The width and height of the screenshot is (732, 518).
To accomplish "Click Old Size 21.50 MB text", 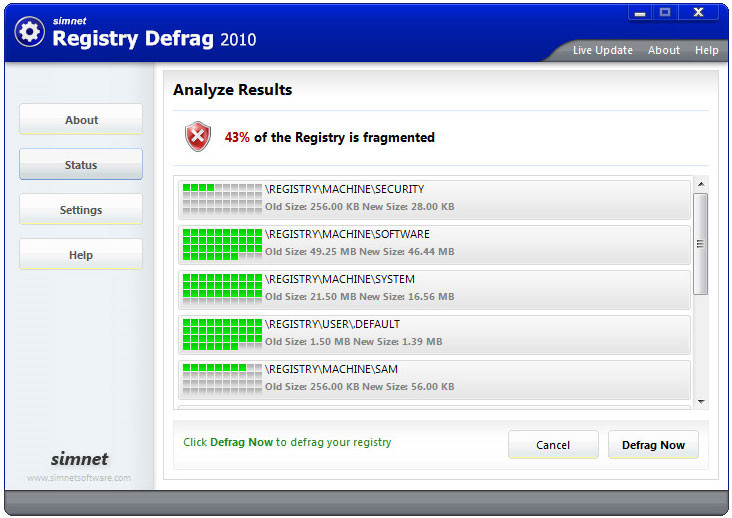I will [x=310, y=296].
